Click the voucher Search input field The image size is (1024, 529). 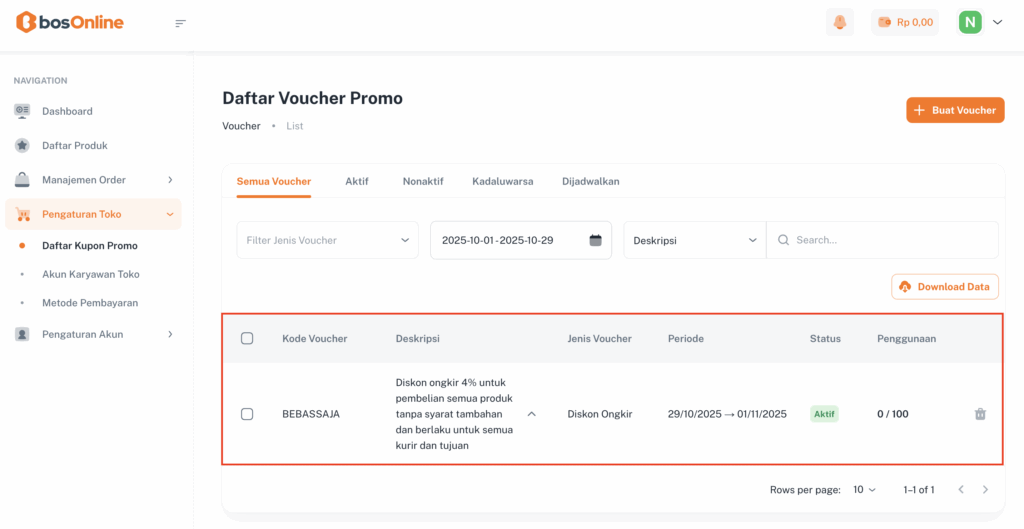pyautogui.click(x=890, y=240)
